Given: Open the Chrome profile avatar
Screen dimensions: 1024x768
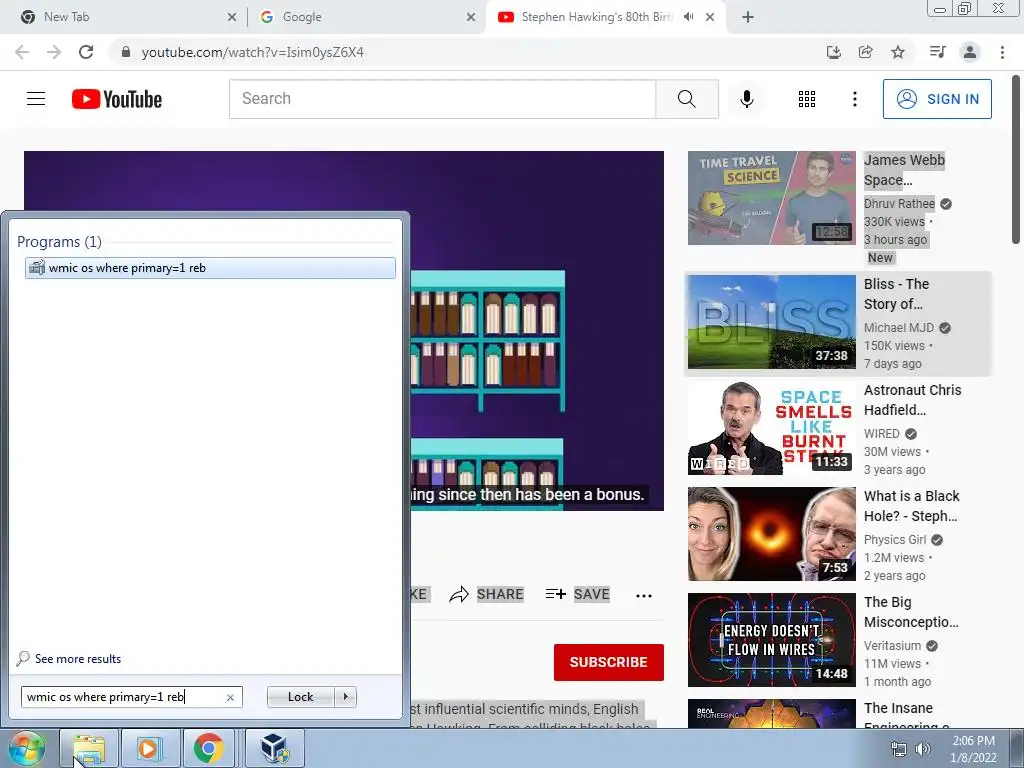Looking at the screenshot, I should (x=970, y=52).
